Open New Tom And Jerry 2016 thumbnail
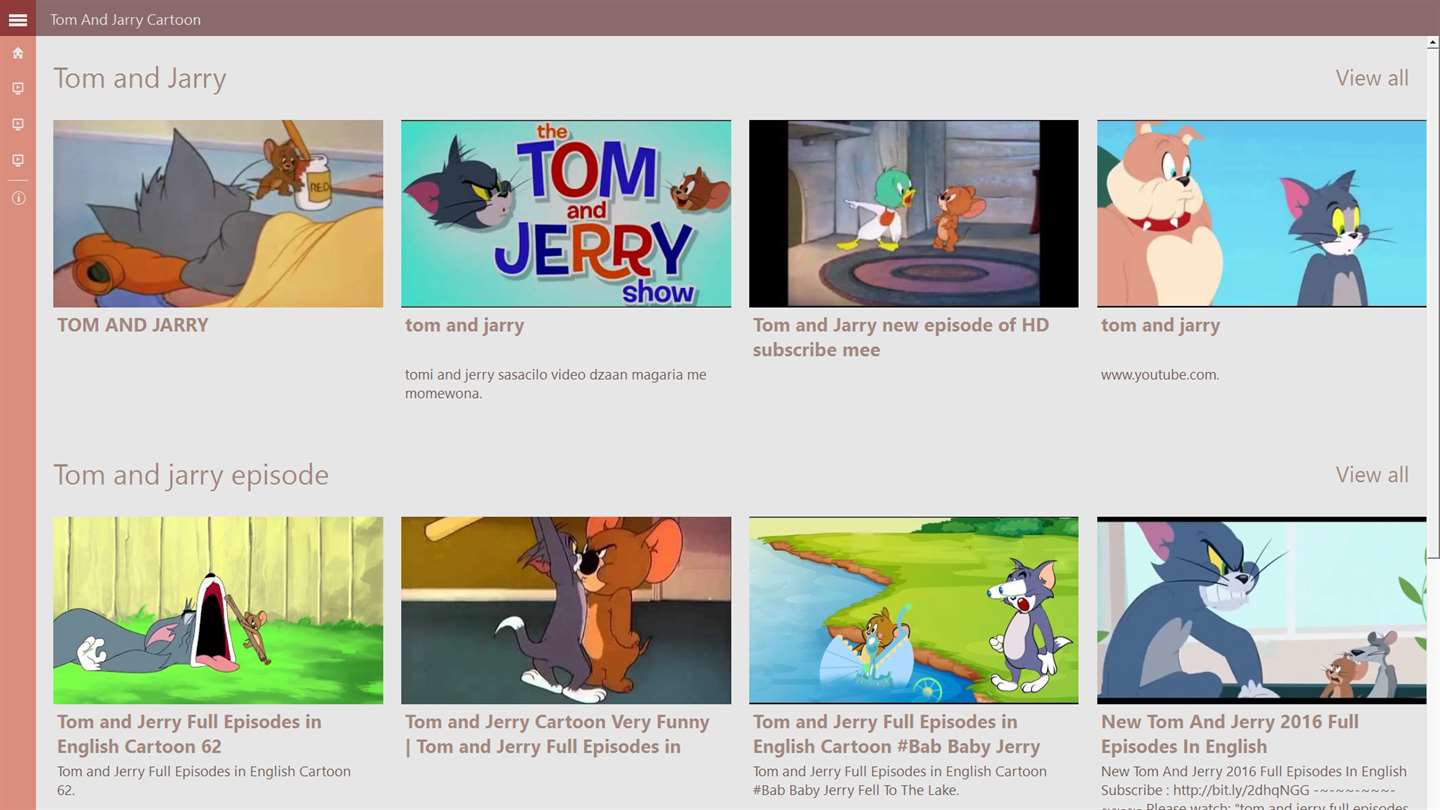This screenshot has height=810, width=1440. coord(1262,610)
